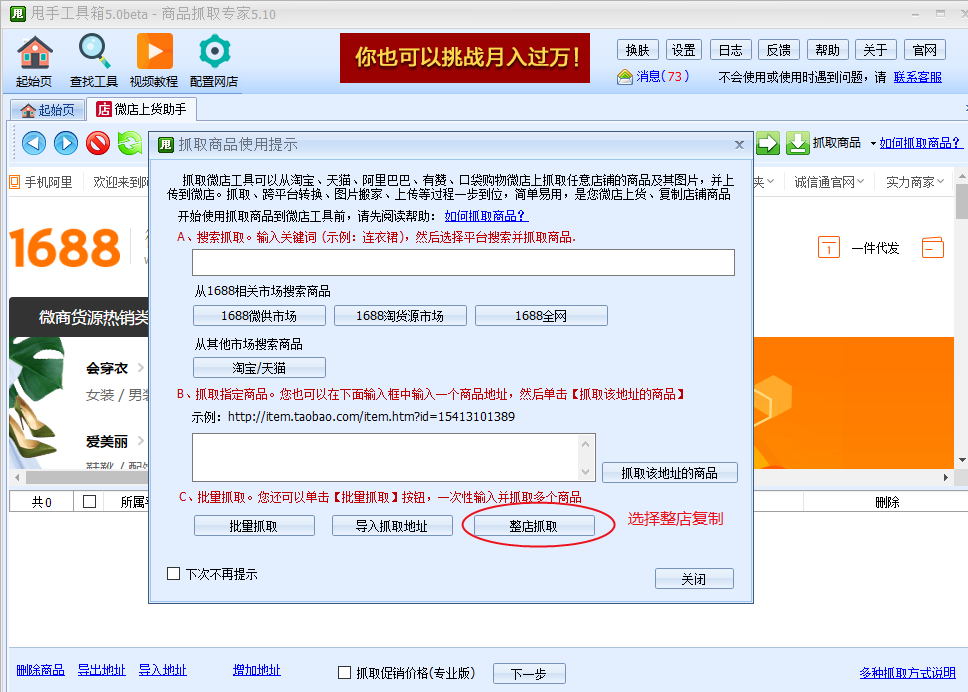Click the 整店抓取 button

533,526
